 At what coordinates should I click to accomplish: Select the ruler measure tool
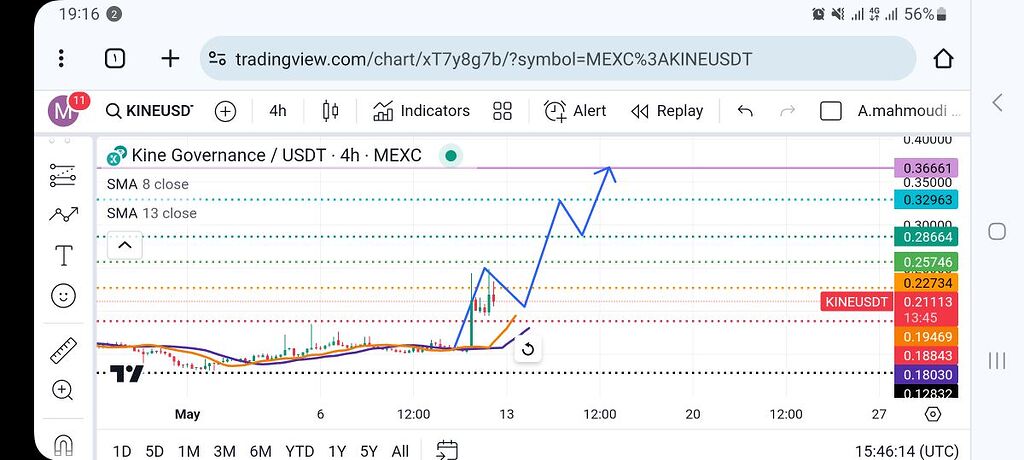tap(63, 351)
